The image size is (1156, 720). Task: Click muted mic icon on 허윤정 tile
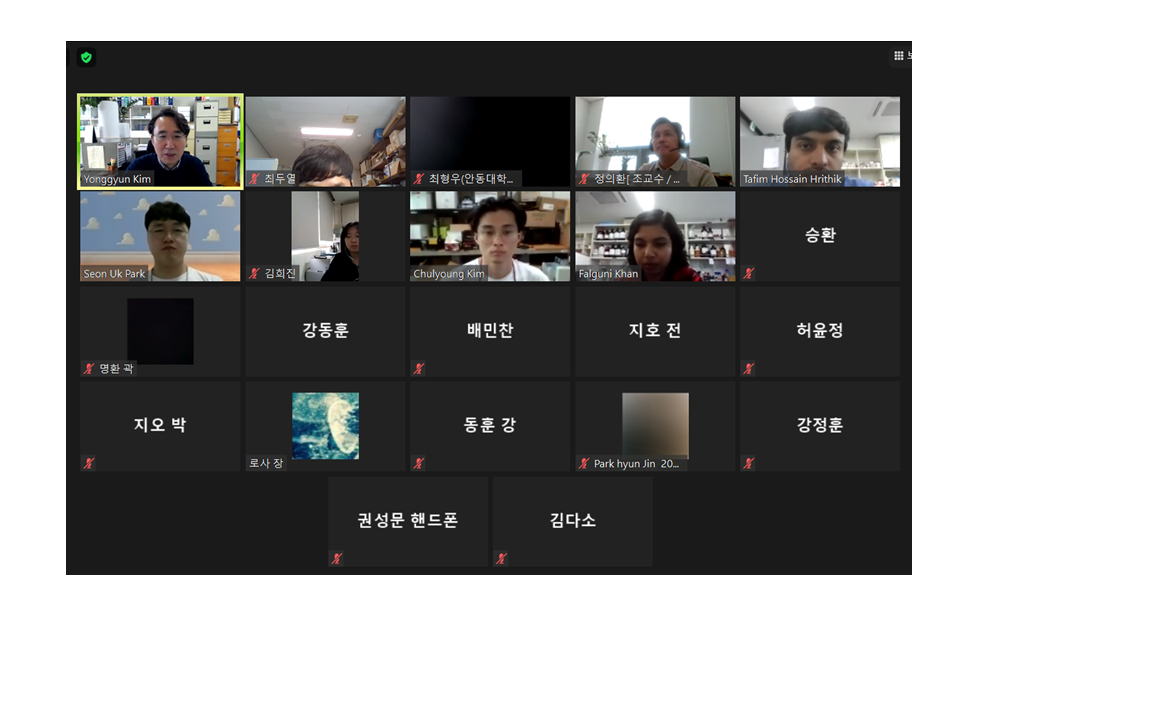749,368
